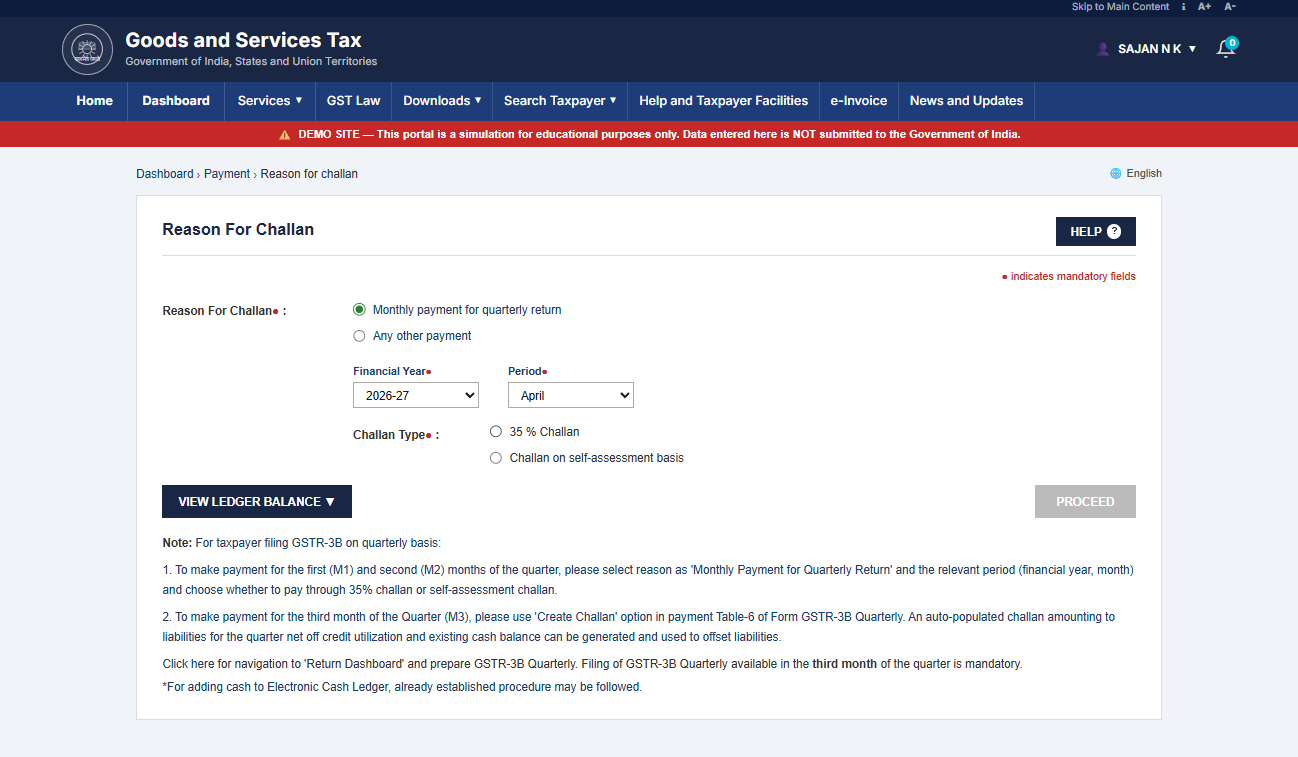Viewport: 1298px width, 757px height.
Task: Click the 'Financial Year' field label
Action: point(390,371)
